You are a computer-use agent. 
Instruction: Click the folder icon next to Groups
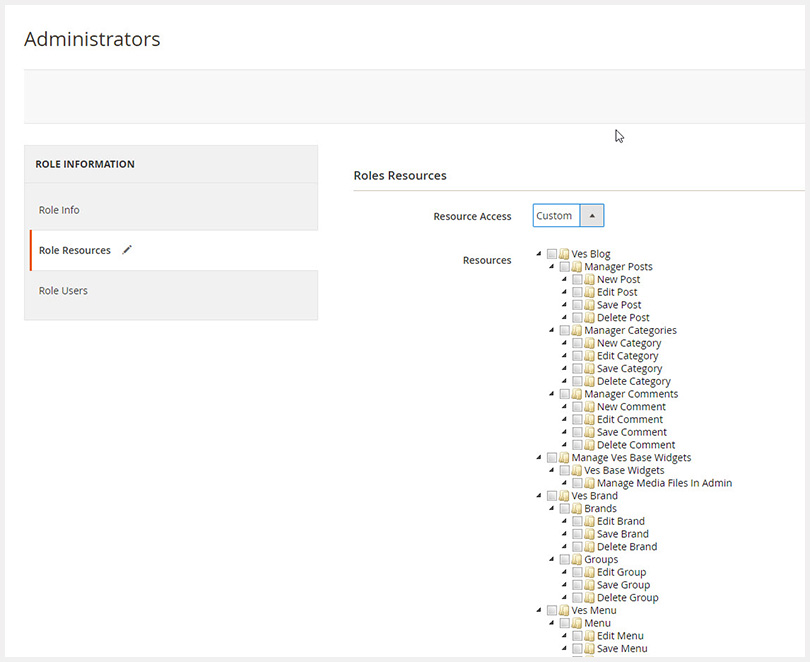coord(577,559)
